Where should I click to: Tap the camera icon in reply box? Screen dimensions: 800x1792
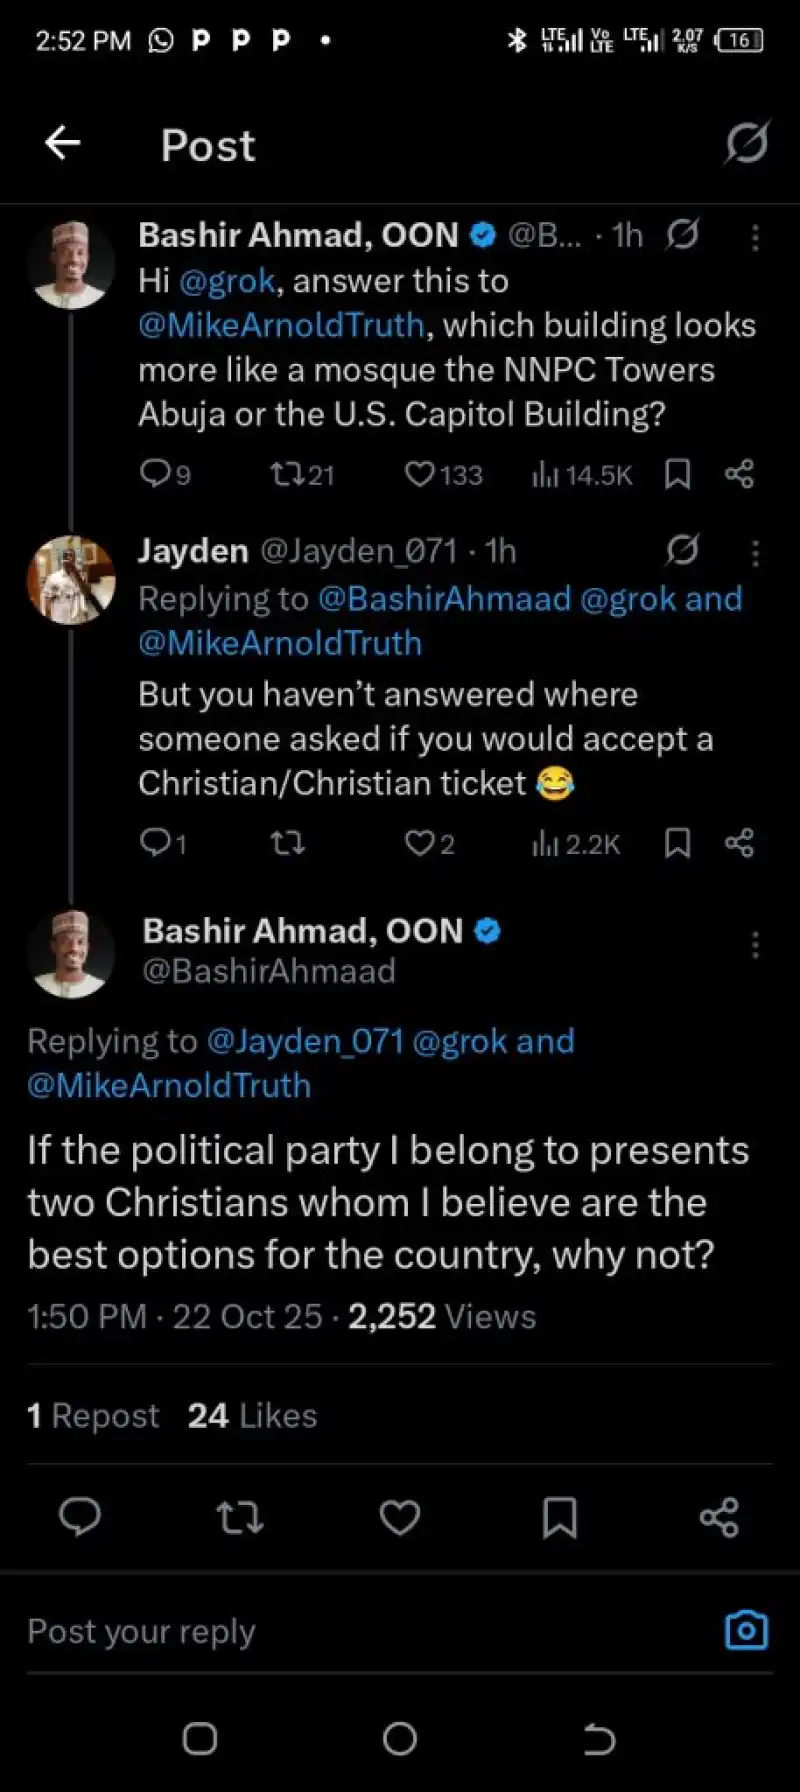pos(746,1630)
